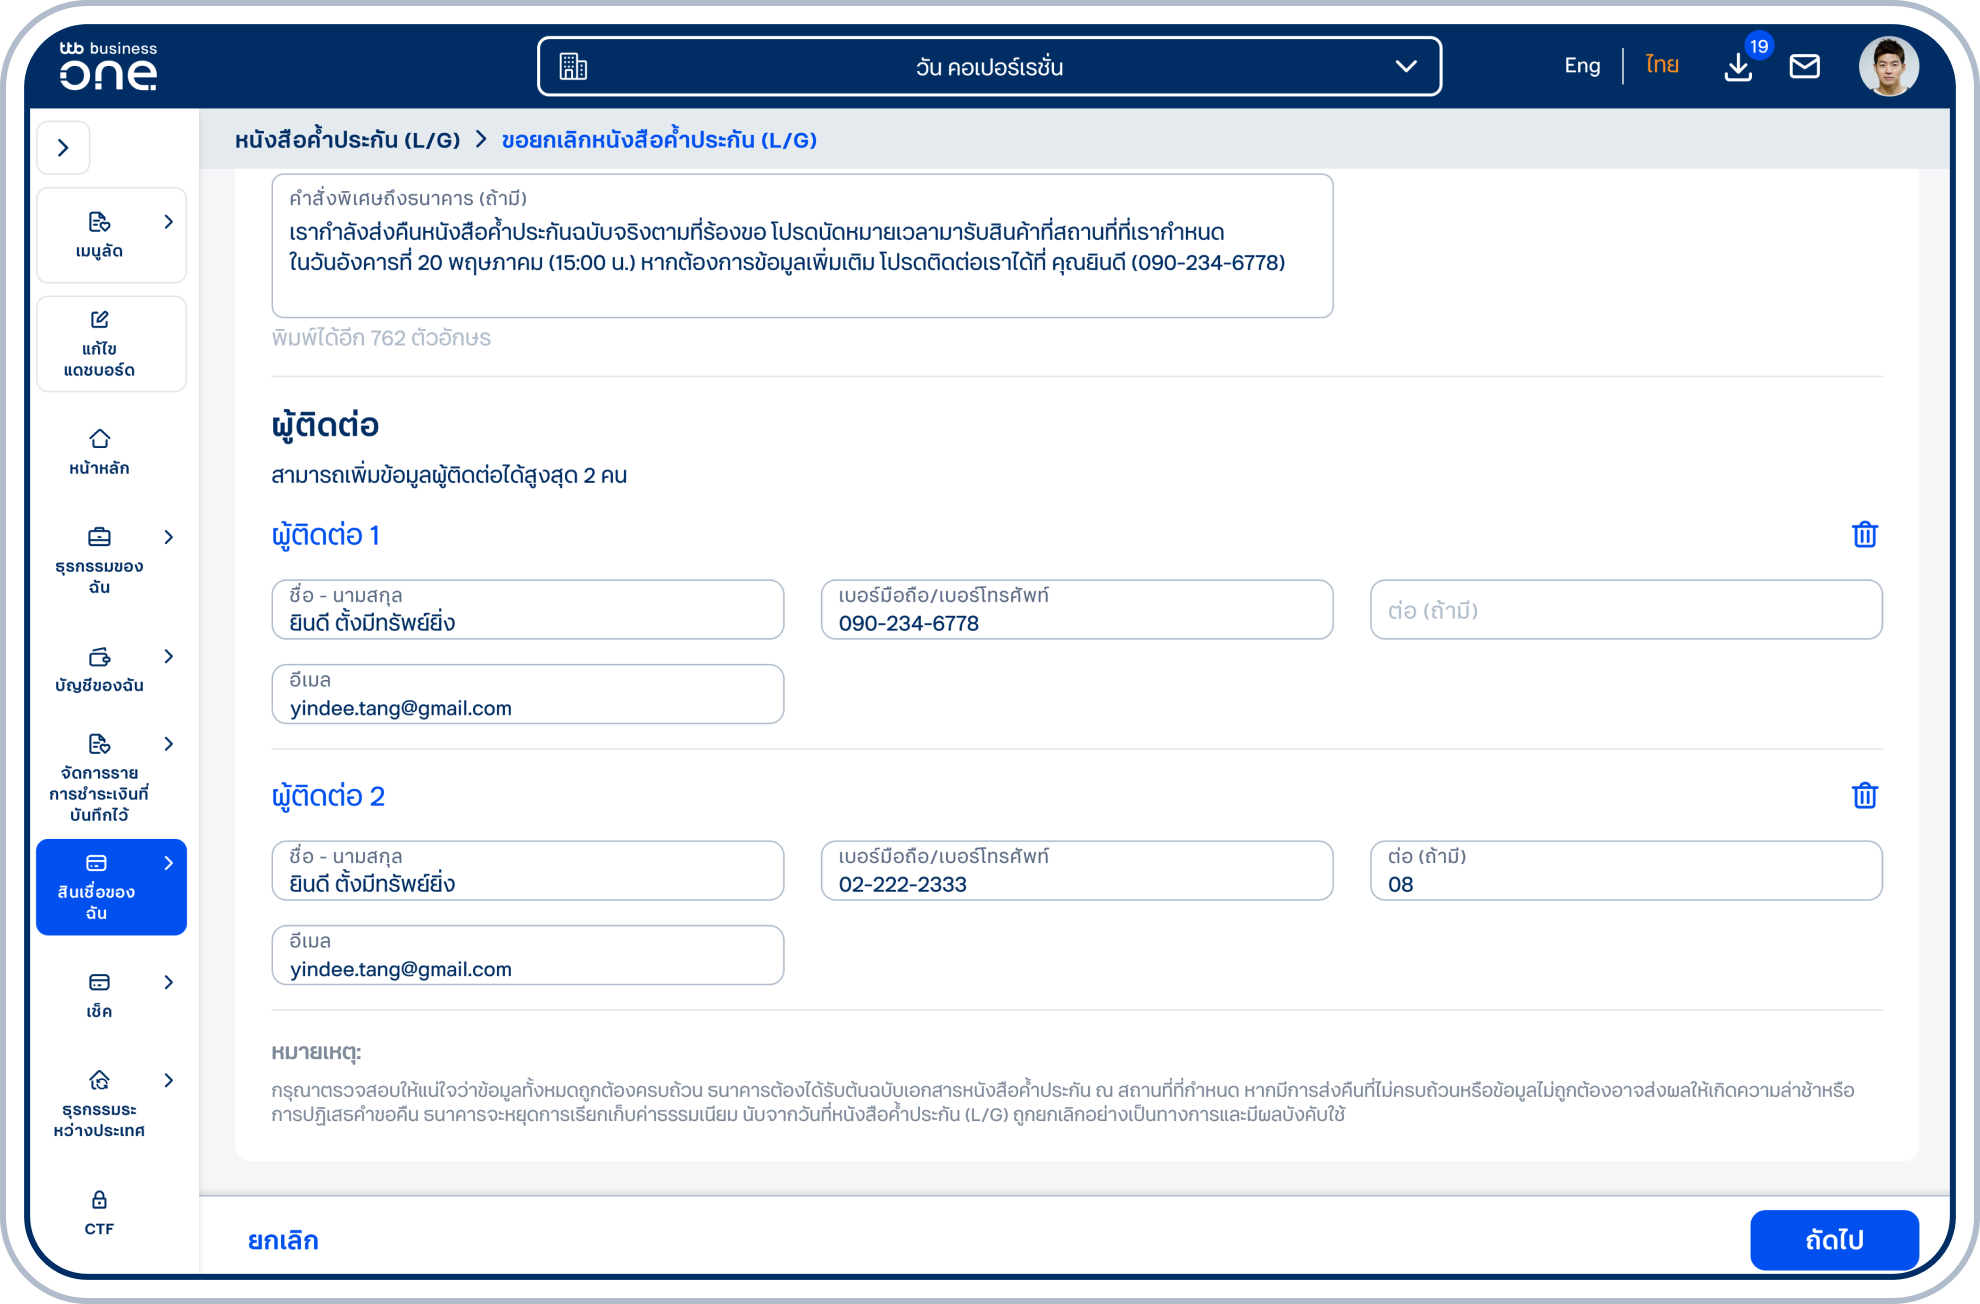Image resolution: width=1980 pixels, height=1304 pixels.
Task: Delete contact 2 with trash icon
Action: (1864, 796)
